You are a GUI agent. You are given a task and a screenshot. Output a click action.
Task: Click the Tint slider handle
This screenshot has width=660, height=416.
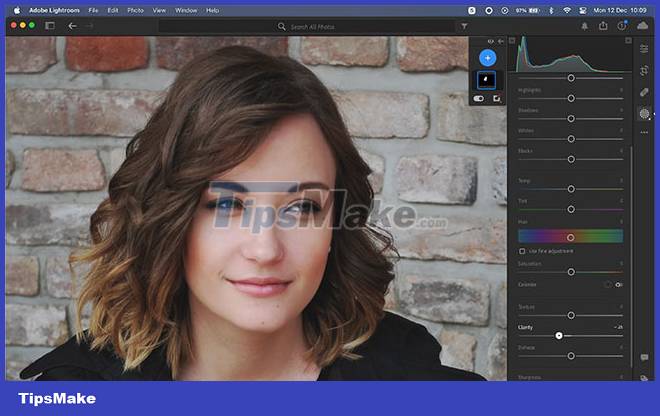click(x=571, y=209)
